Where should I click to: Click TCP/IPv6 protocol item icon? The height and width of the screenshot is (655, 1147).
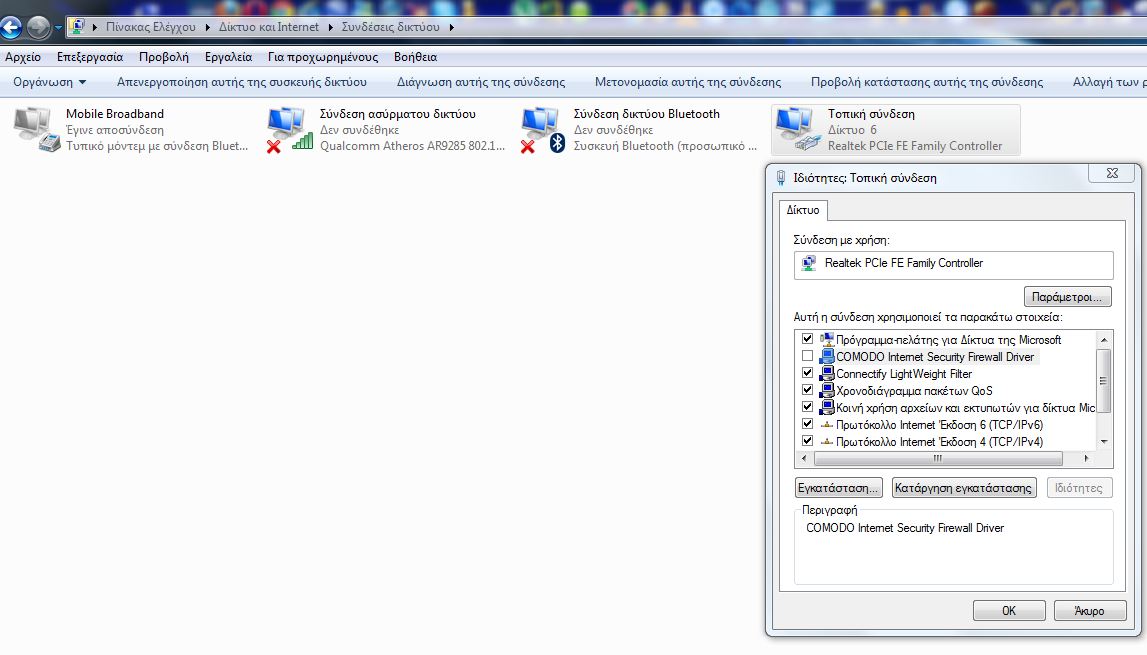click(x=827, y=424)
